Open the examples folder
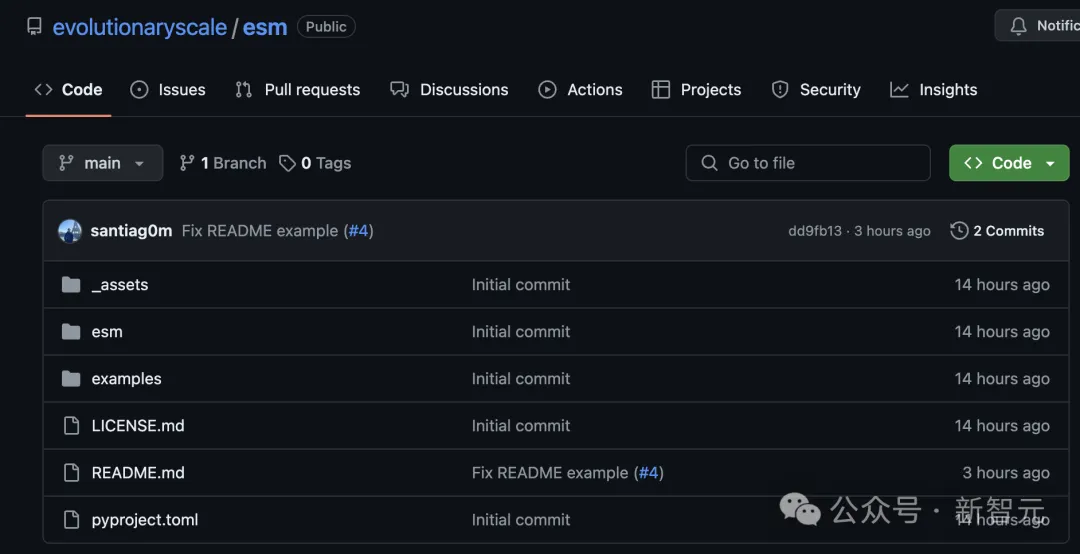This screenshot has width=1080, height=554. coord(126,379)
